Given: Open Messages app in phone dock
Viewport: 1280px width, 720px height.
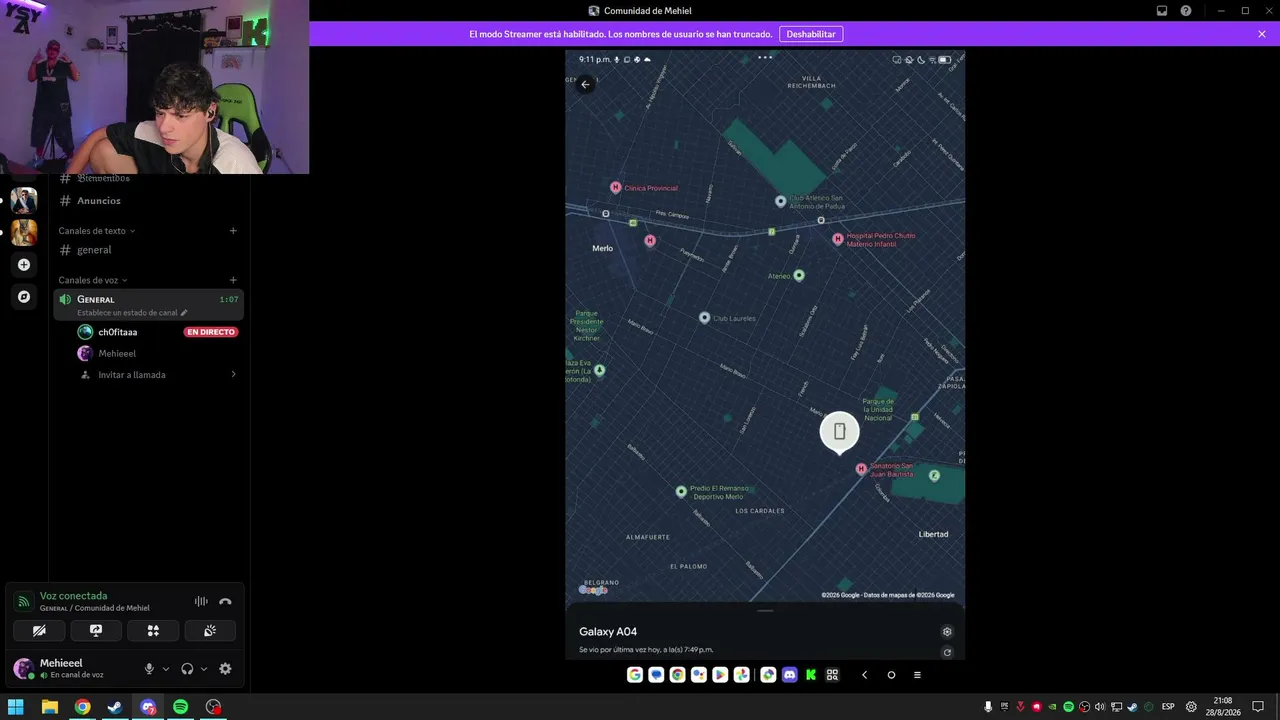Looking at the screenshot, I should click(656, 675).
